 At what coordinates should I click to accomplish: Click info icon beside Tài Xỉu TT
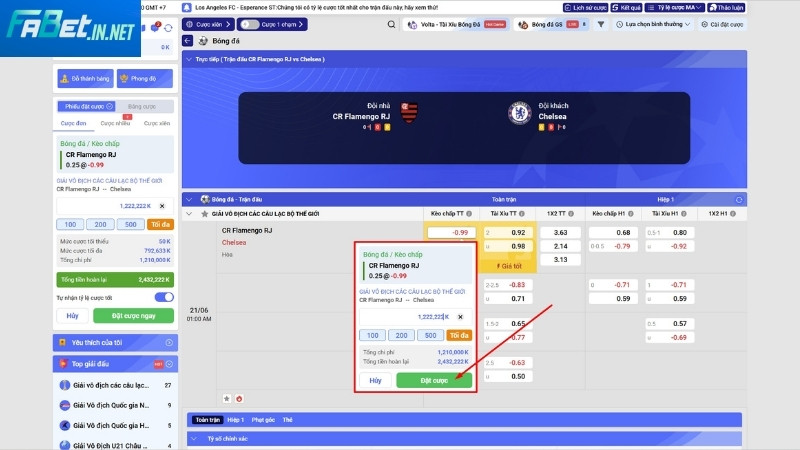pyautogui.click(x=522, y=214)
